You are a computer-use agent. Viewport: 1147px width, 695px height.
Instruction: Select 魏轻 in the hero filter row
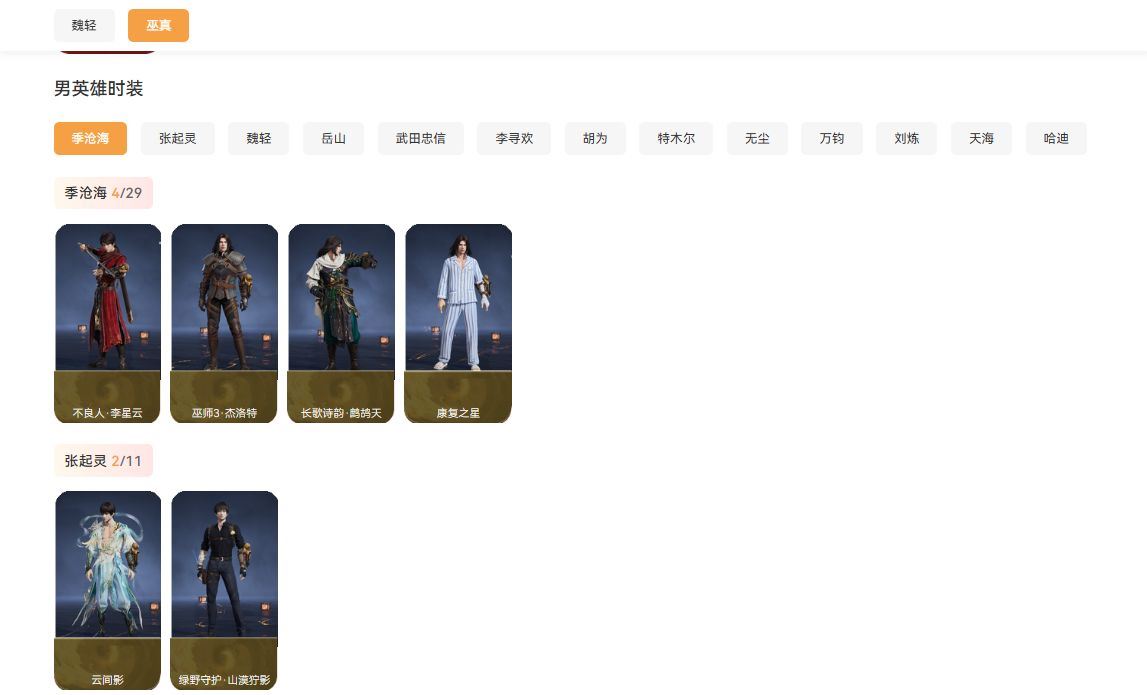tap(259, 138)
